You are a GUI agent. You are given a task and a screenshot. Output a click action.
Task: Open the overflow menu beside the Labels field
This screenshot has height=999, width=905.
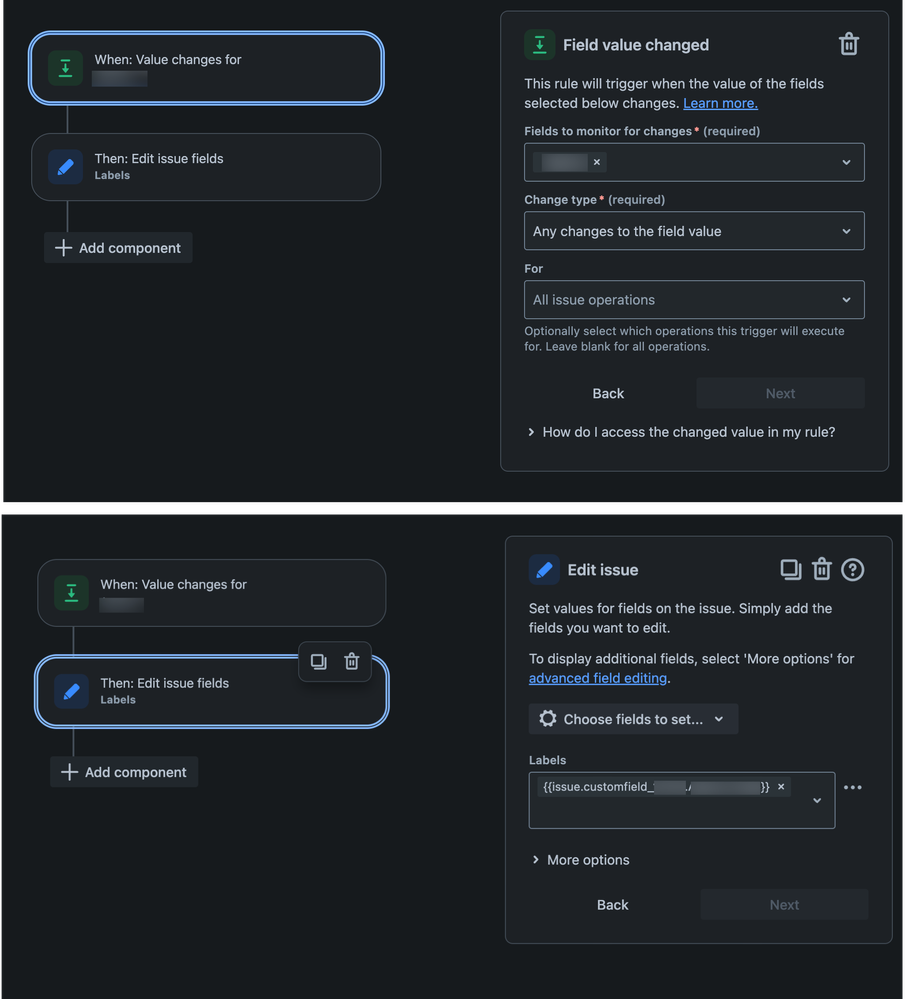tap(852, 787)
